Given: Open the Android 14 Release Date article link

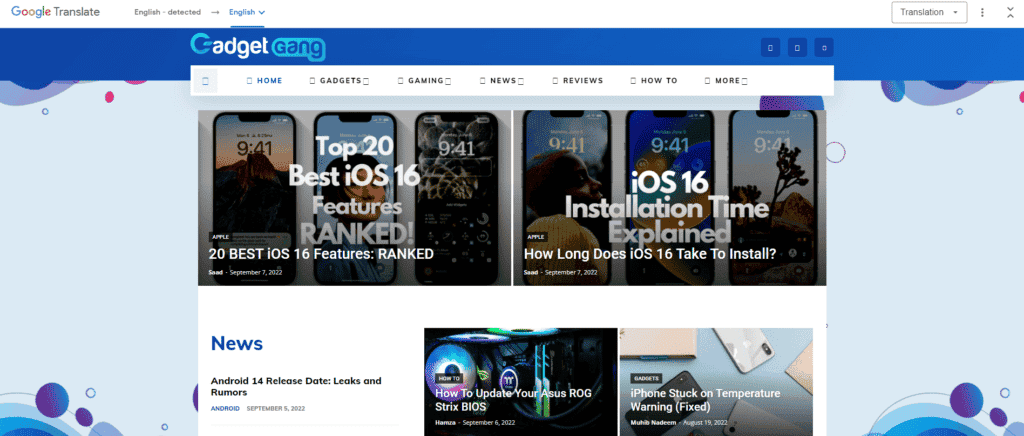Looking at the screenshot, I should (296, 386).
